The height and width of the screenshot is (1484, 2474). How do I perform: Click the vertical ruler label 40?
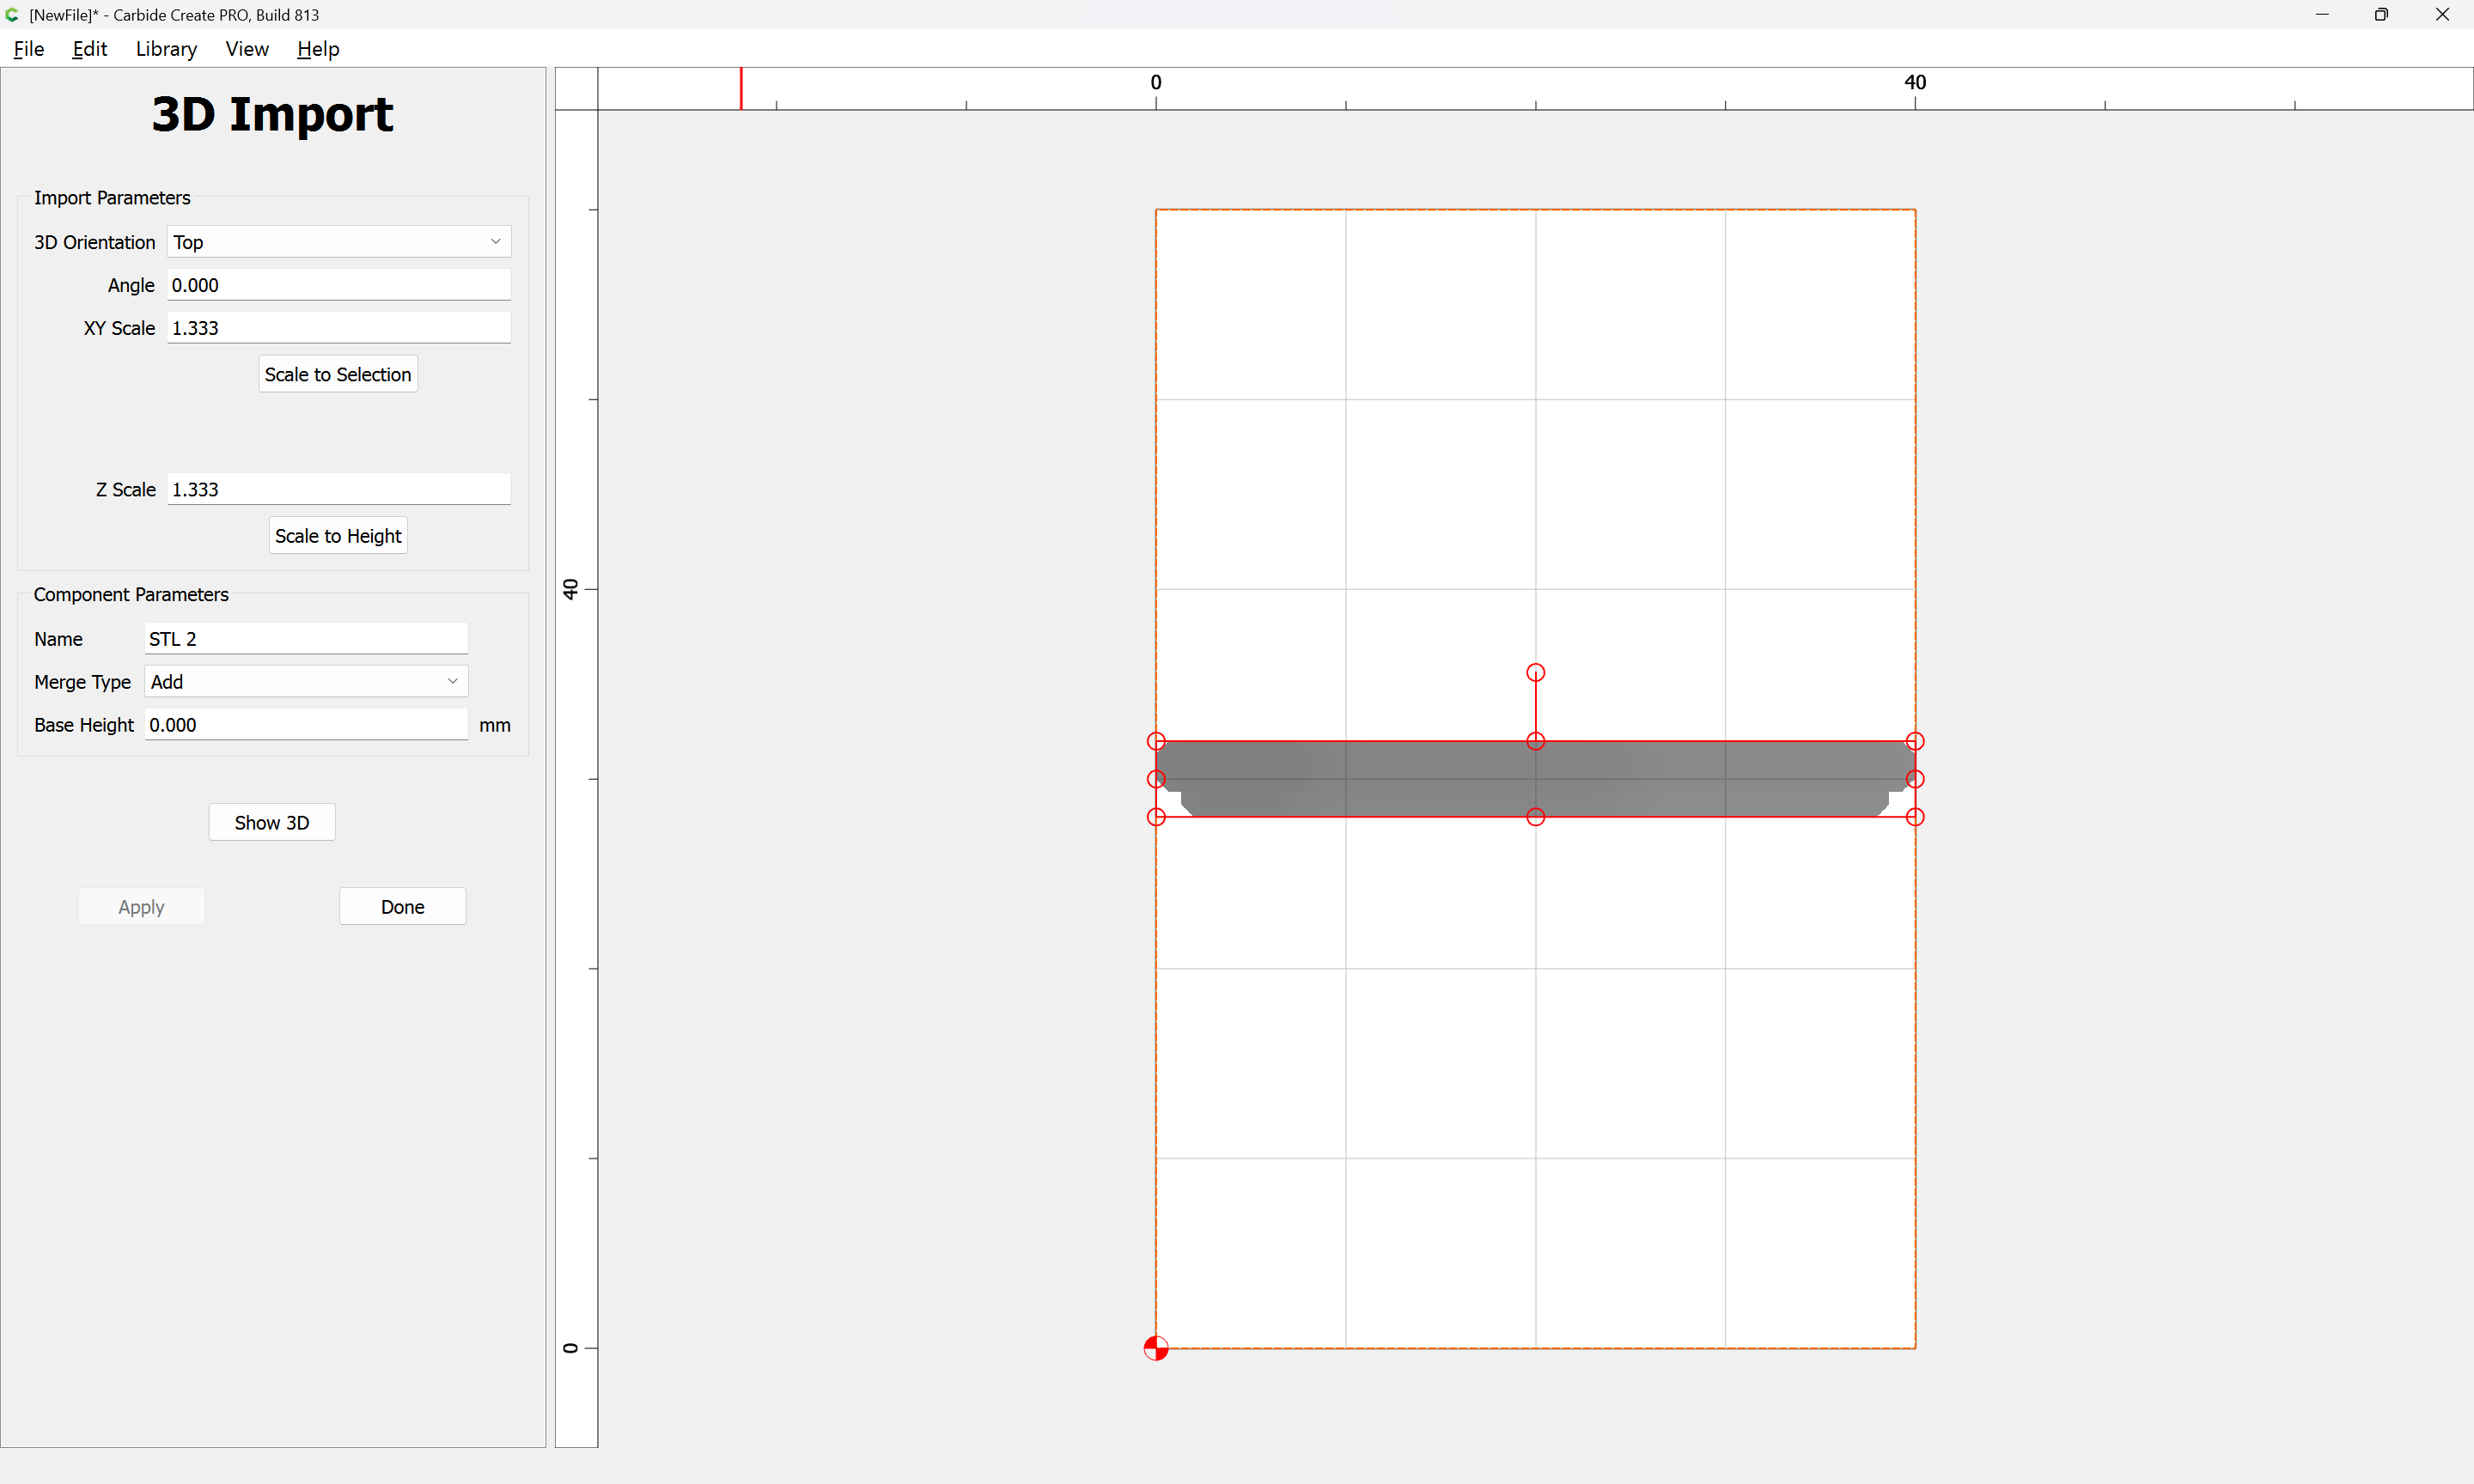click(570, 589)
